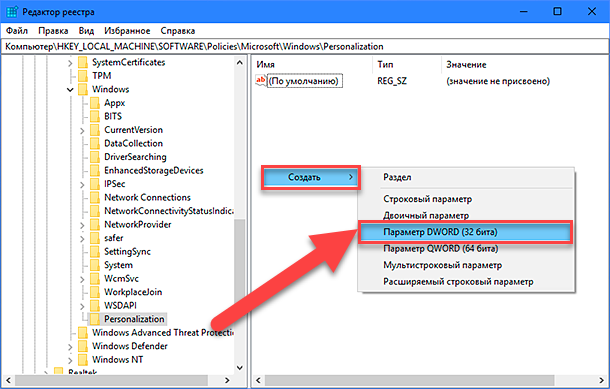610x389 pixels.
Task: Click the WorkplaceJoin folder icon
Action: [95, 292]
